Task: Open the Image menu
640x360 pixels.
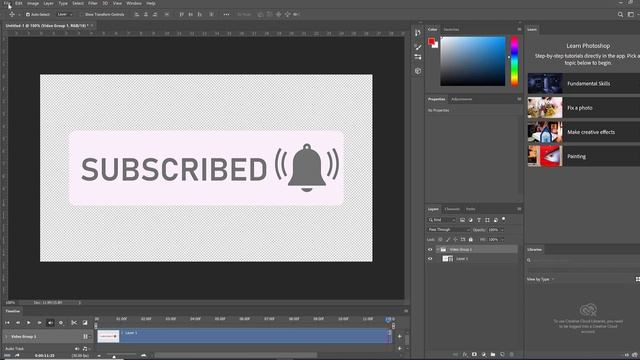Action: [x=33, y=3]
